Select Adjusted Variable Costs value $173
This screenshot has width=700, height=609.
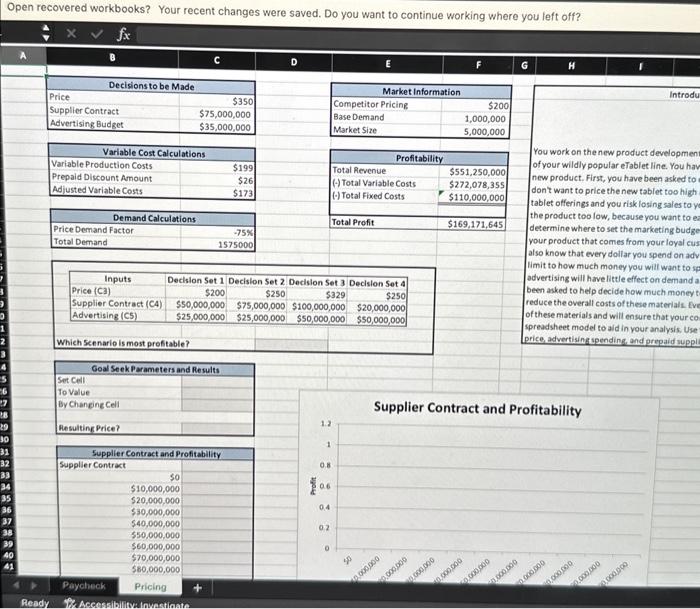(218, 193)
